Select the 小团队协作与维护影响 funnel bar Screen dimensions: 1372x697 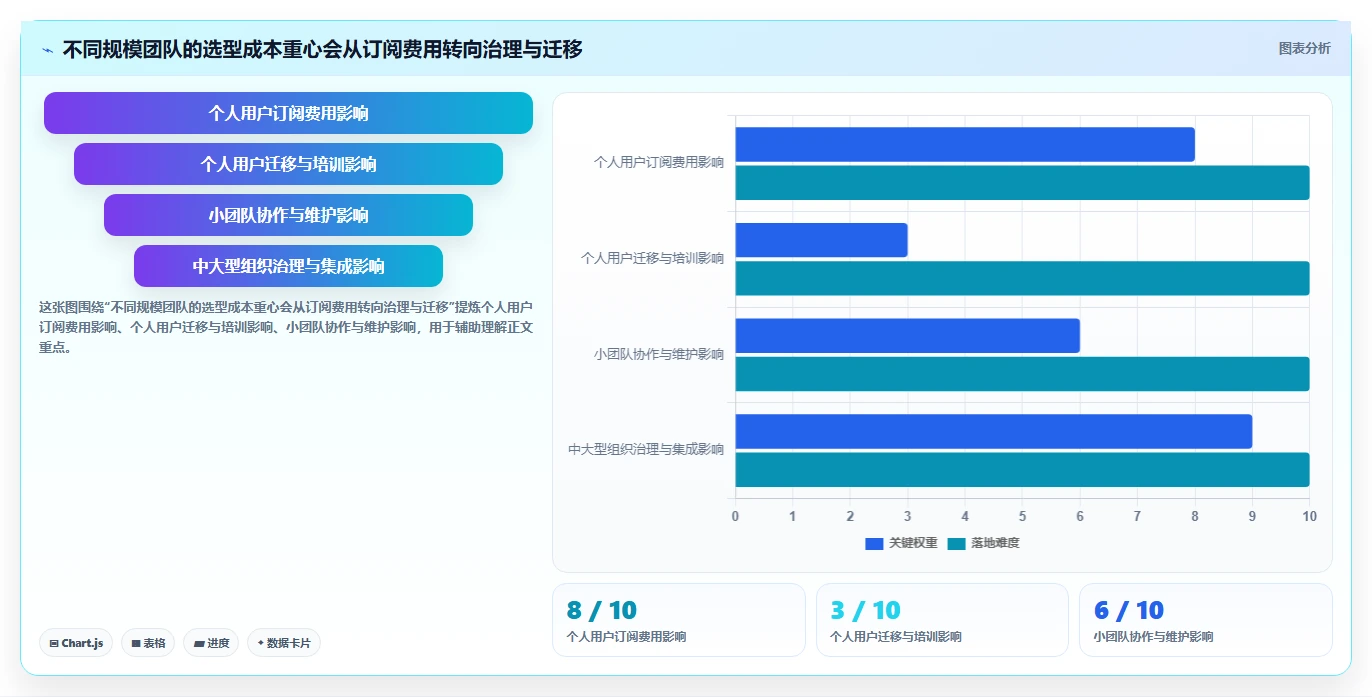coord(288,215)
